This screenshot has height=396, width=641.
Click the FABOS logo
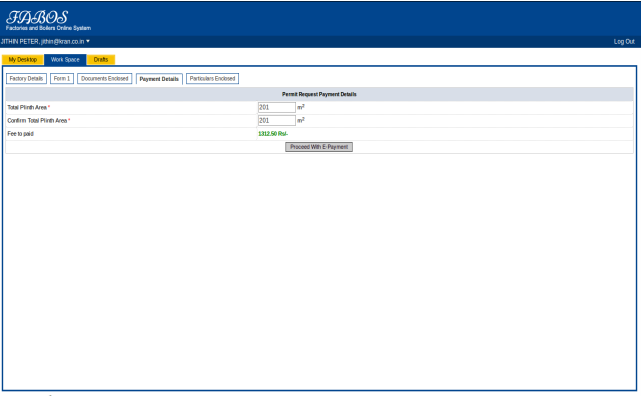pos(37,17)
